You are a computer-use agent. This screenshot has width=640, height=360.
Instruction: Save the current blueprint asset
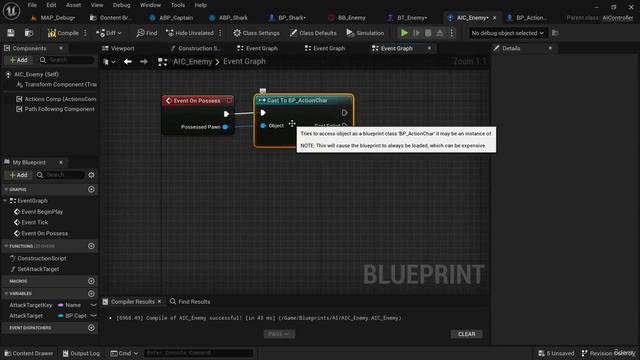point(11,33)
